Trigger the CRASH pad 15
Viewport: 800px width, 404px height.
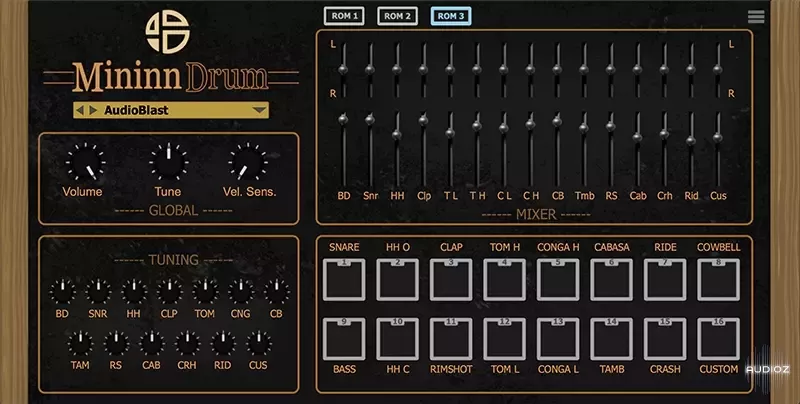pos(665,339)
